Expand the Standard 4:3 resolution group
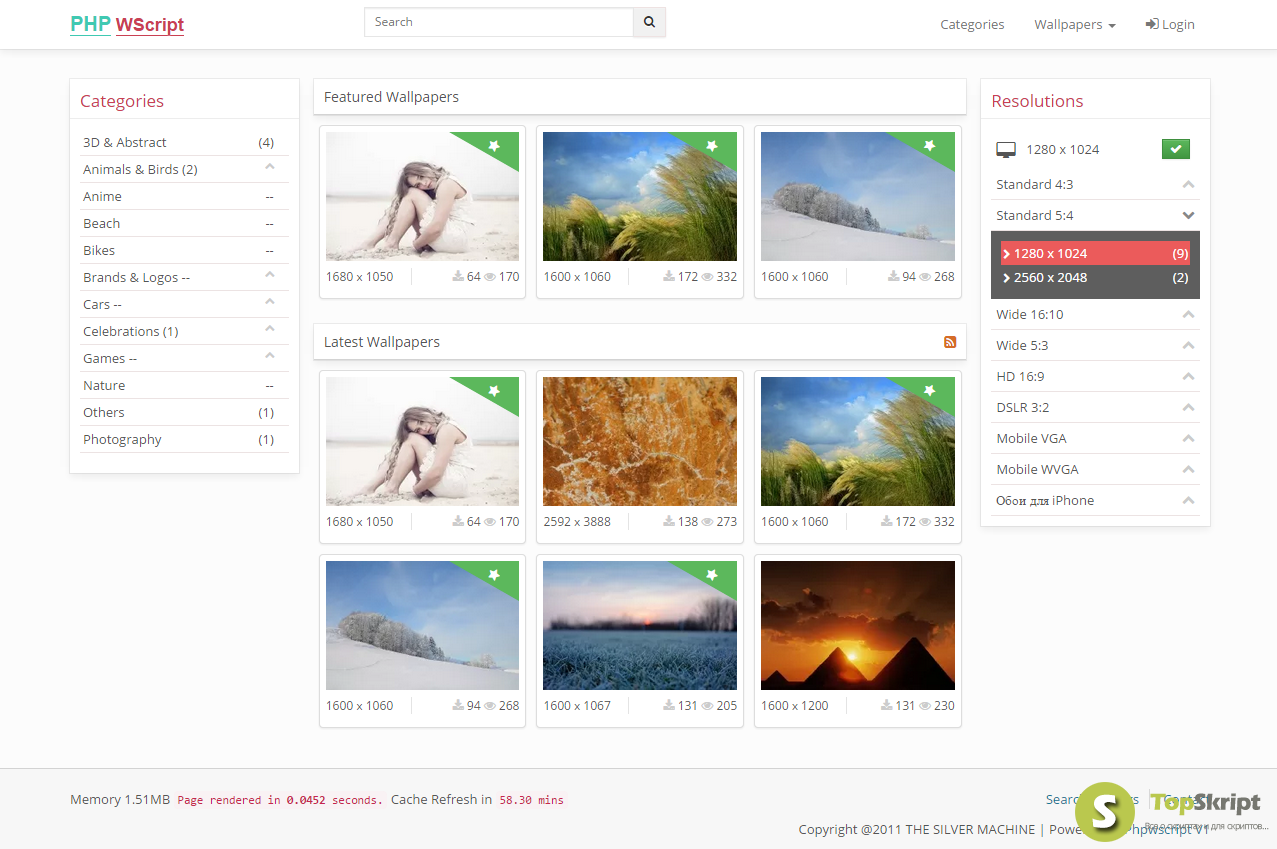 [1095, 184]
